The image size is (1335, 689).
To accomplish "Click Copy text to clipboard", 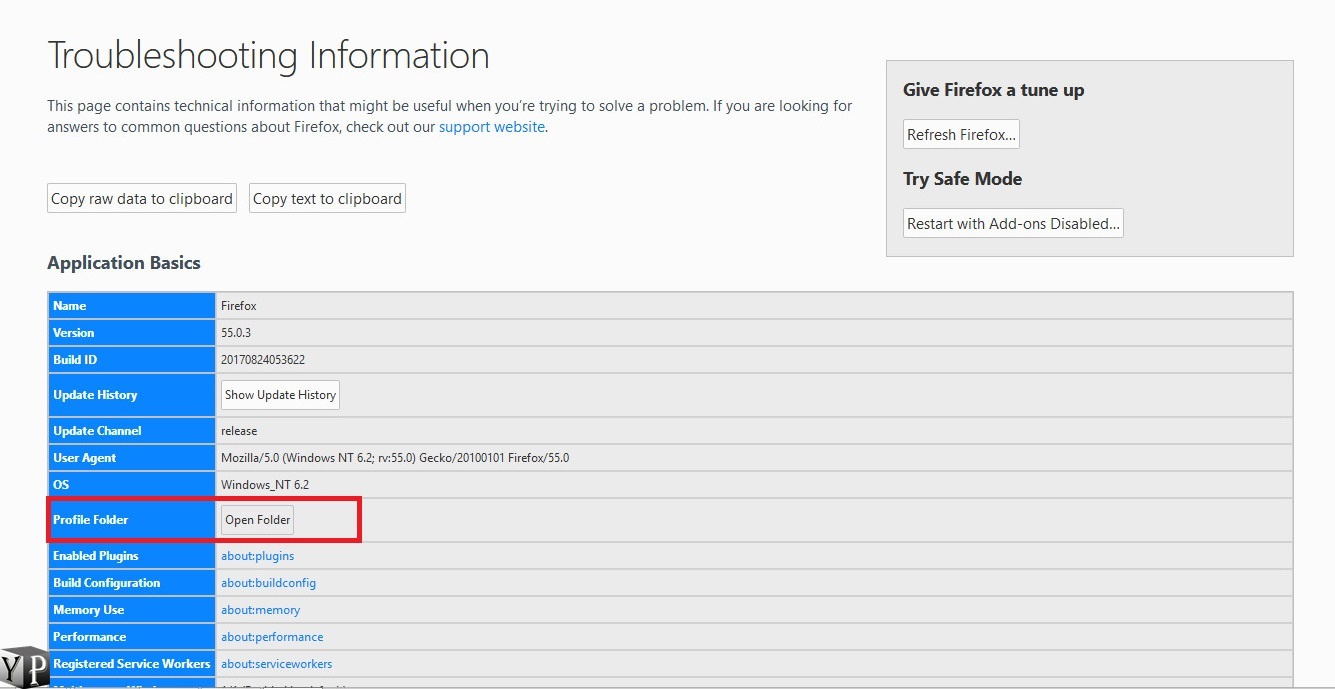I will click(327, 198).
